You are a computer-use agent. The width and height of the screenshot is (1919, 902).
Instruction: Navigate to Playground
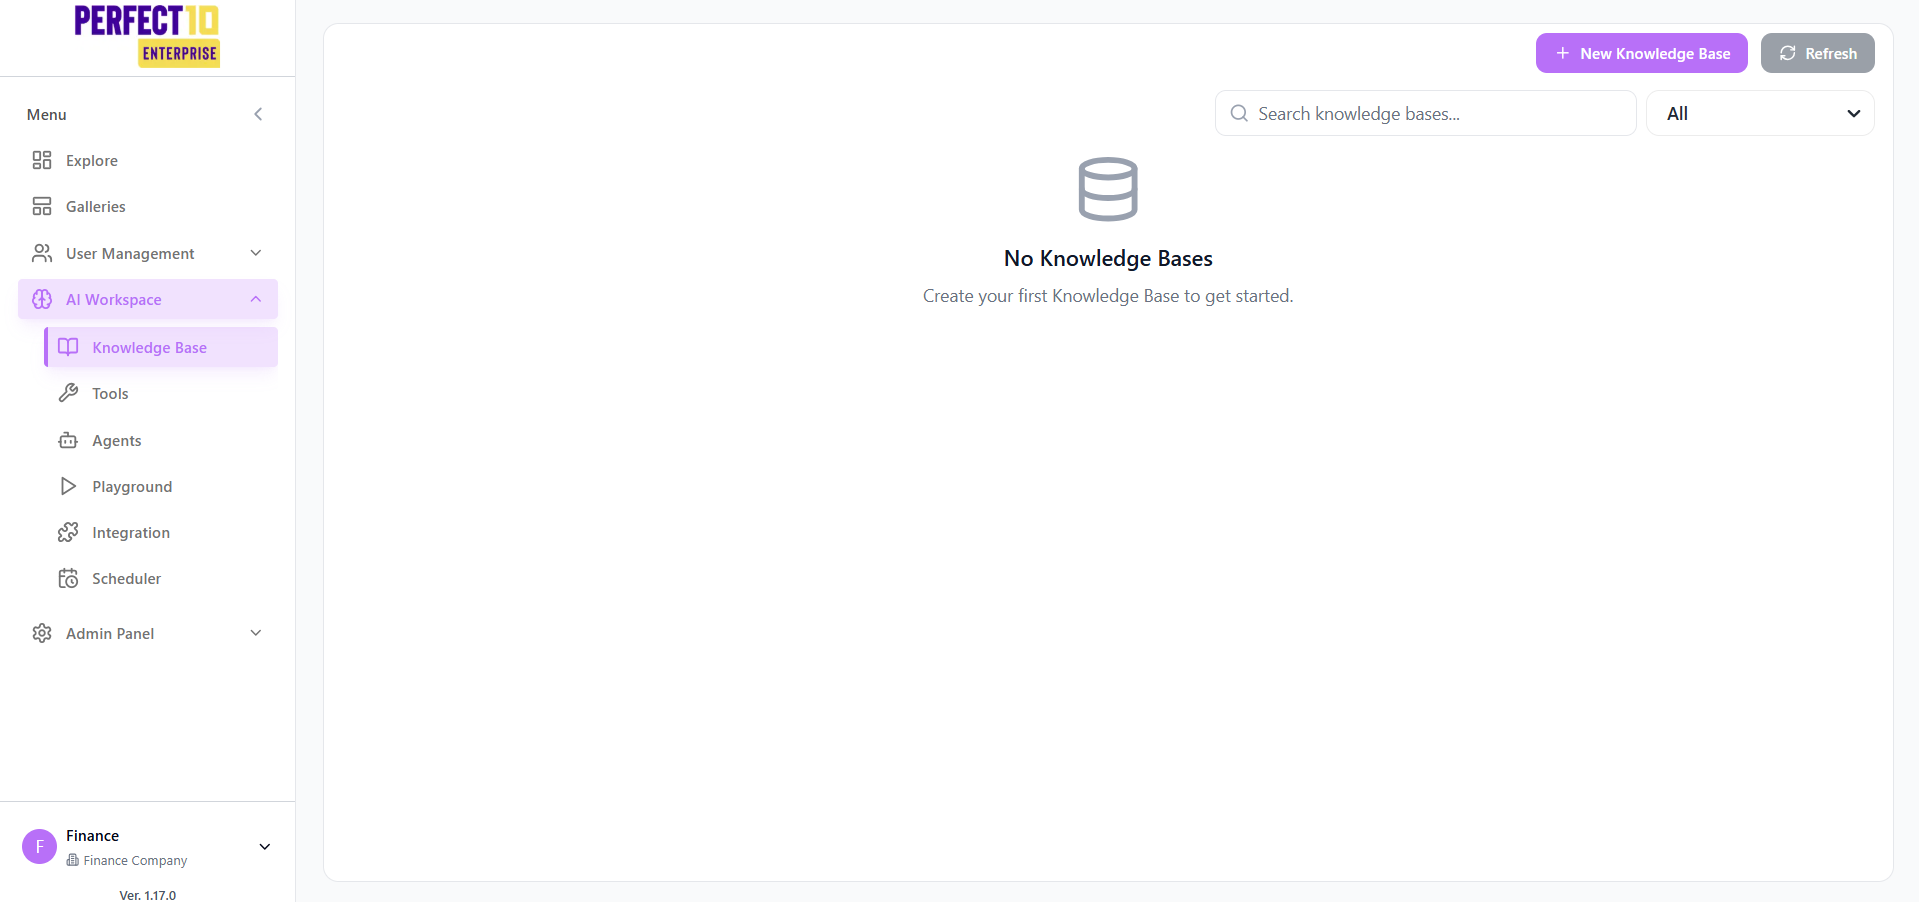click(161, 486)
